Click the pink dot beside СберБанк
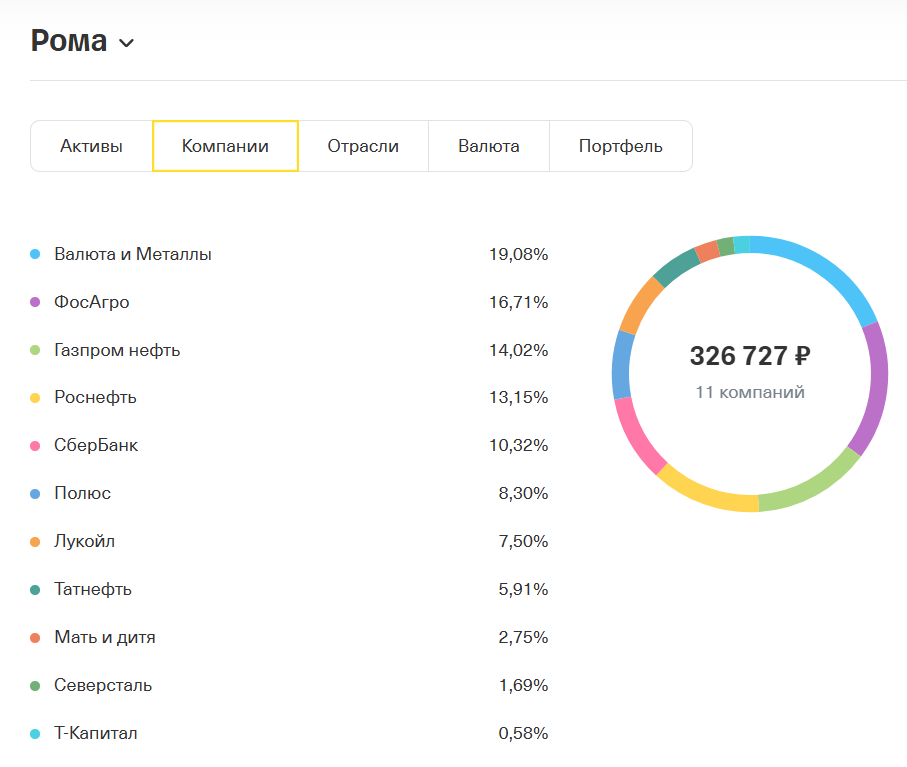The height and width of the screenshot is (767, 907). coord(35,446)
